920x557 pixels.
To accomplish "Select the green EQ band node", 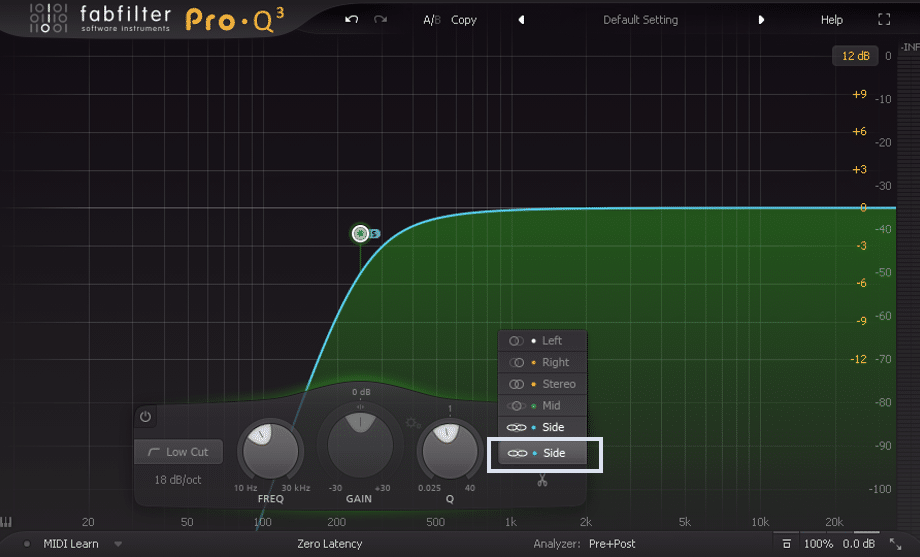I will coord(360,234).
